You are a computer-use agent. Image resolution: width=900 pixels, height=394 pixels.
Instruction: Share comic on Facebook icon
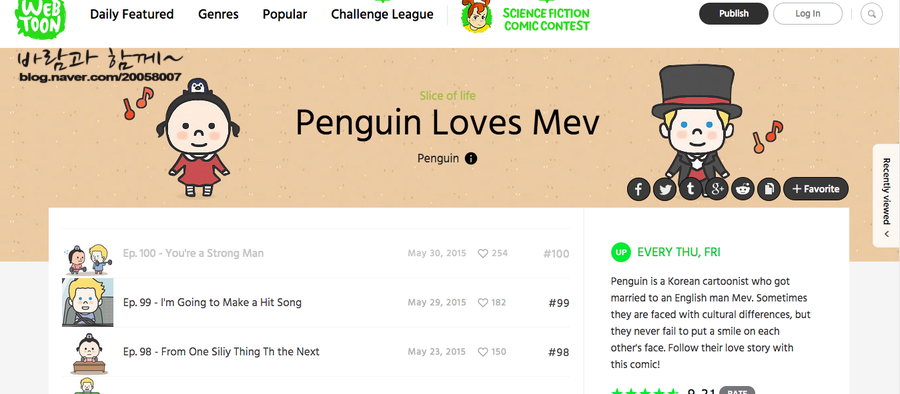[638, 189]
